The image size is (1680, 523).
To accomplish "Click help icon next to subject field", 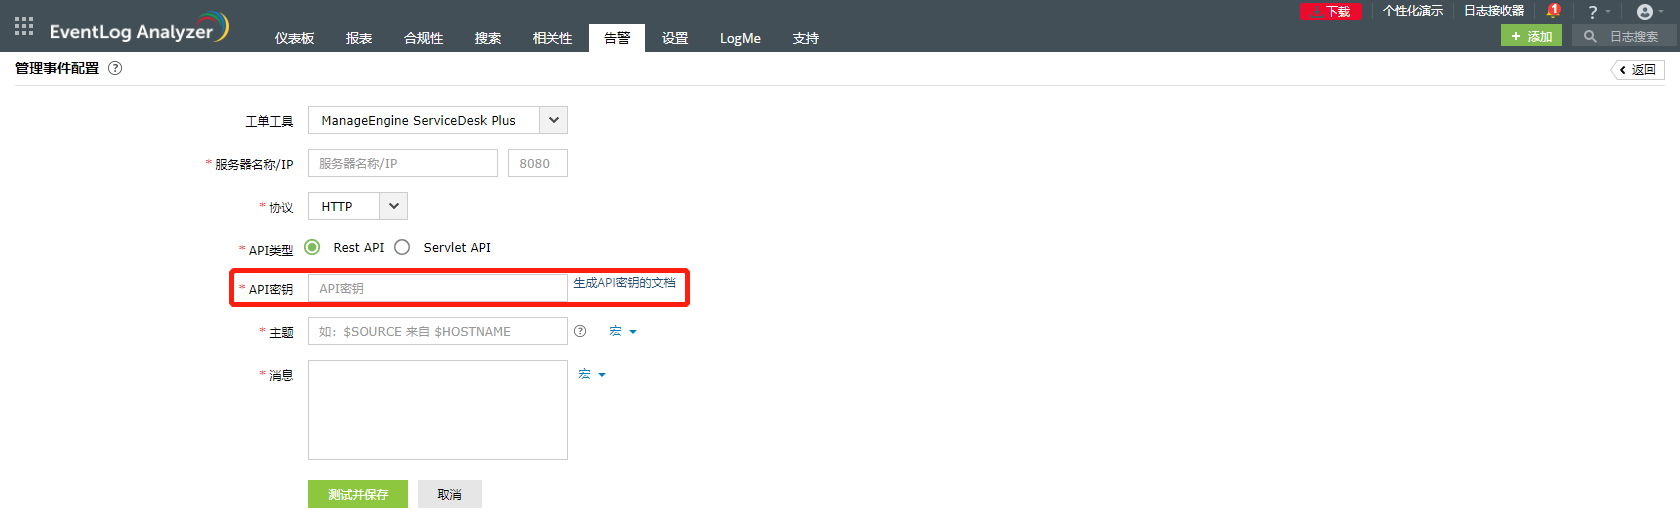I will click(580, 331).
